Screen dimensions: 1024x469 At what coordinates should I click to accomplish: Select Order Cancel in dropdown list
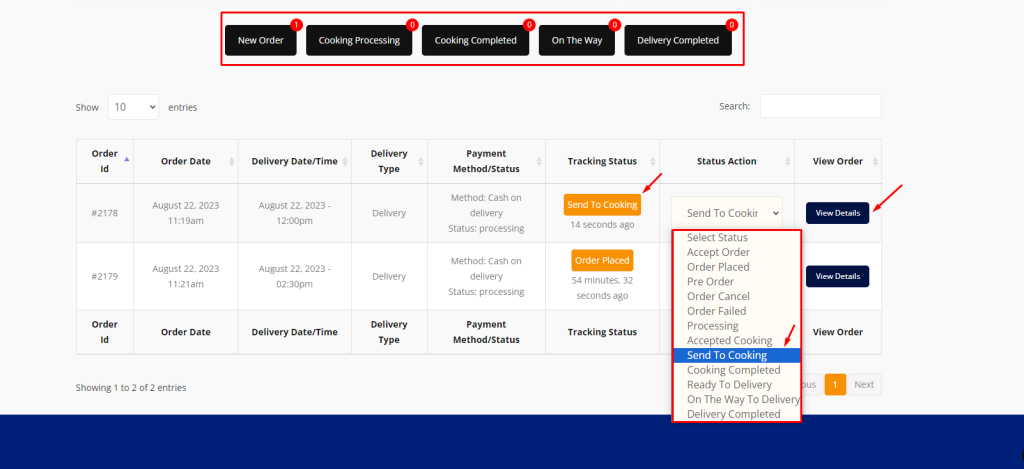(x=718, y=297)
